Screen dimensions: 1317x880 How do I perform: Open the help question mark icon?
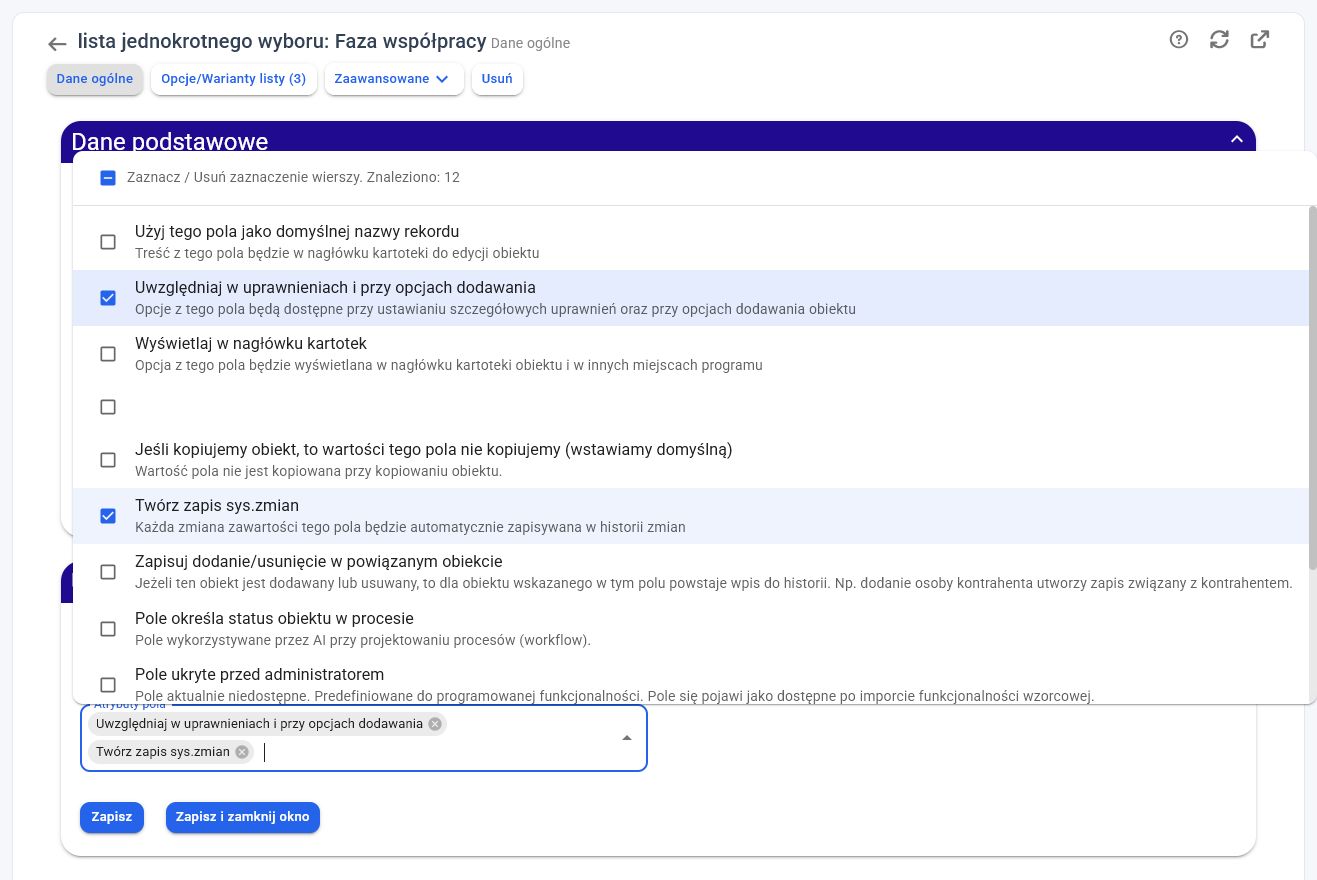point(1179,40)
